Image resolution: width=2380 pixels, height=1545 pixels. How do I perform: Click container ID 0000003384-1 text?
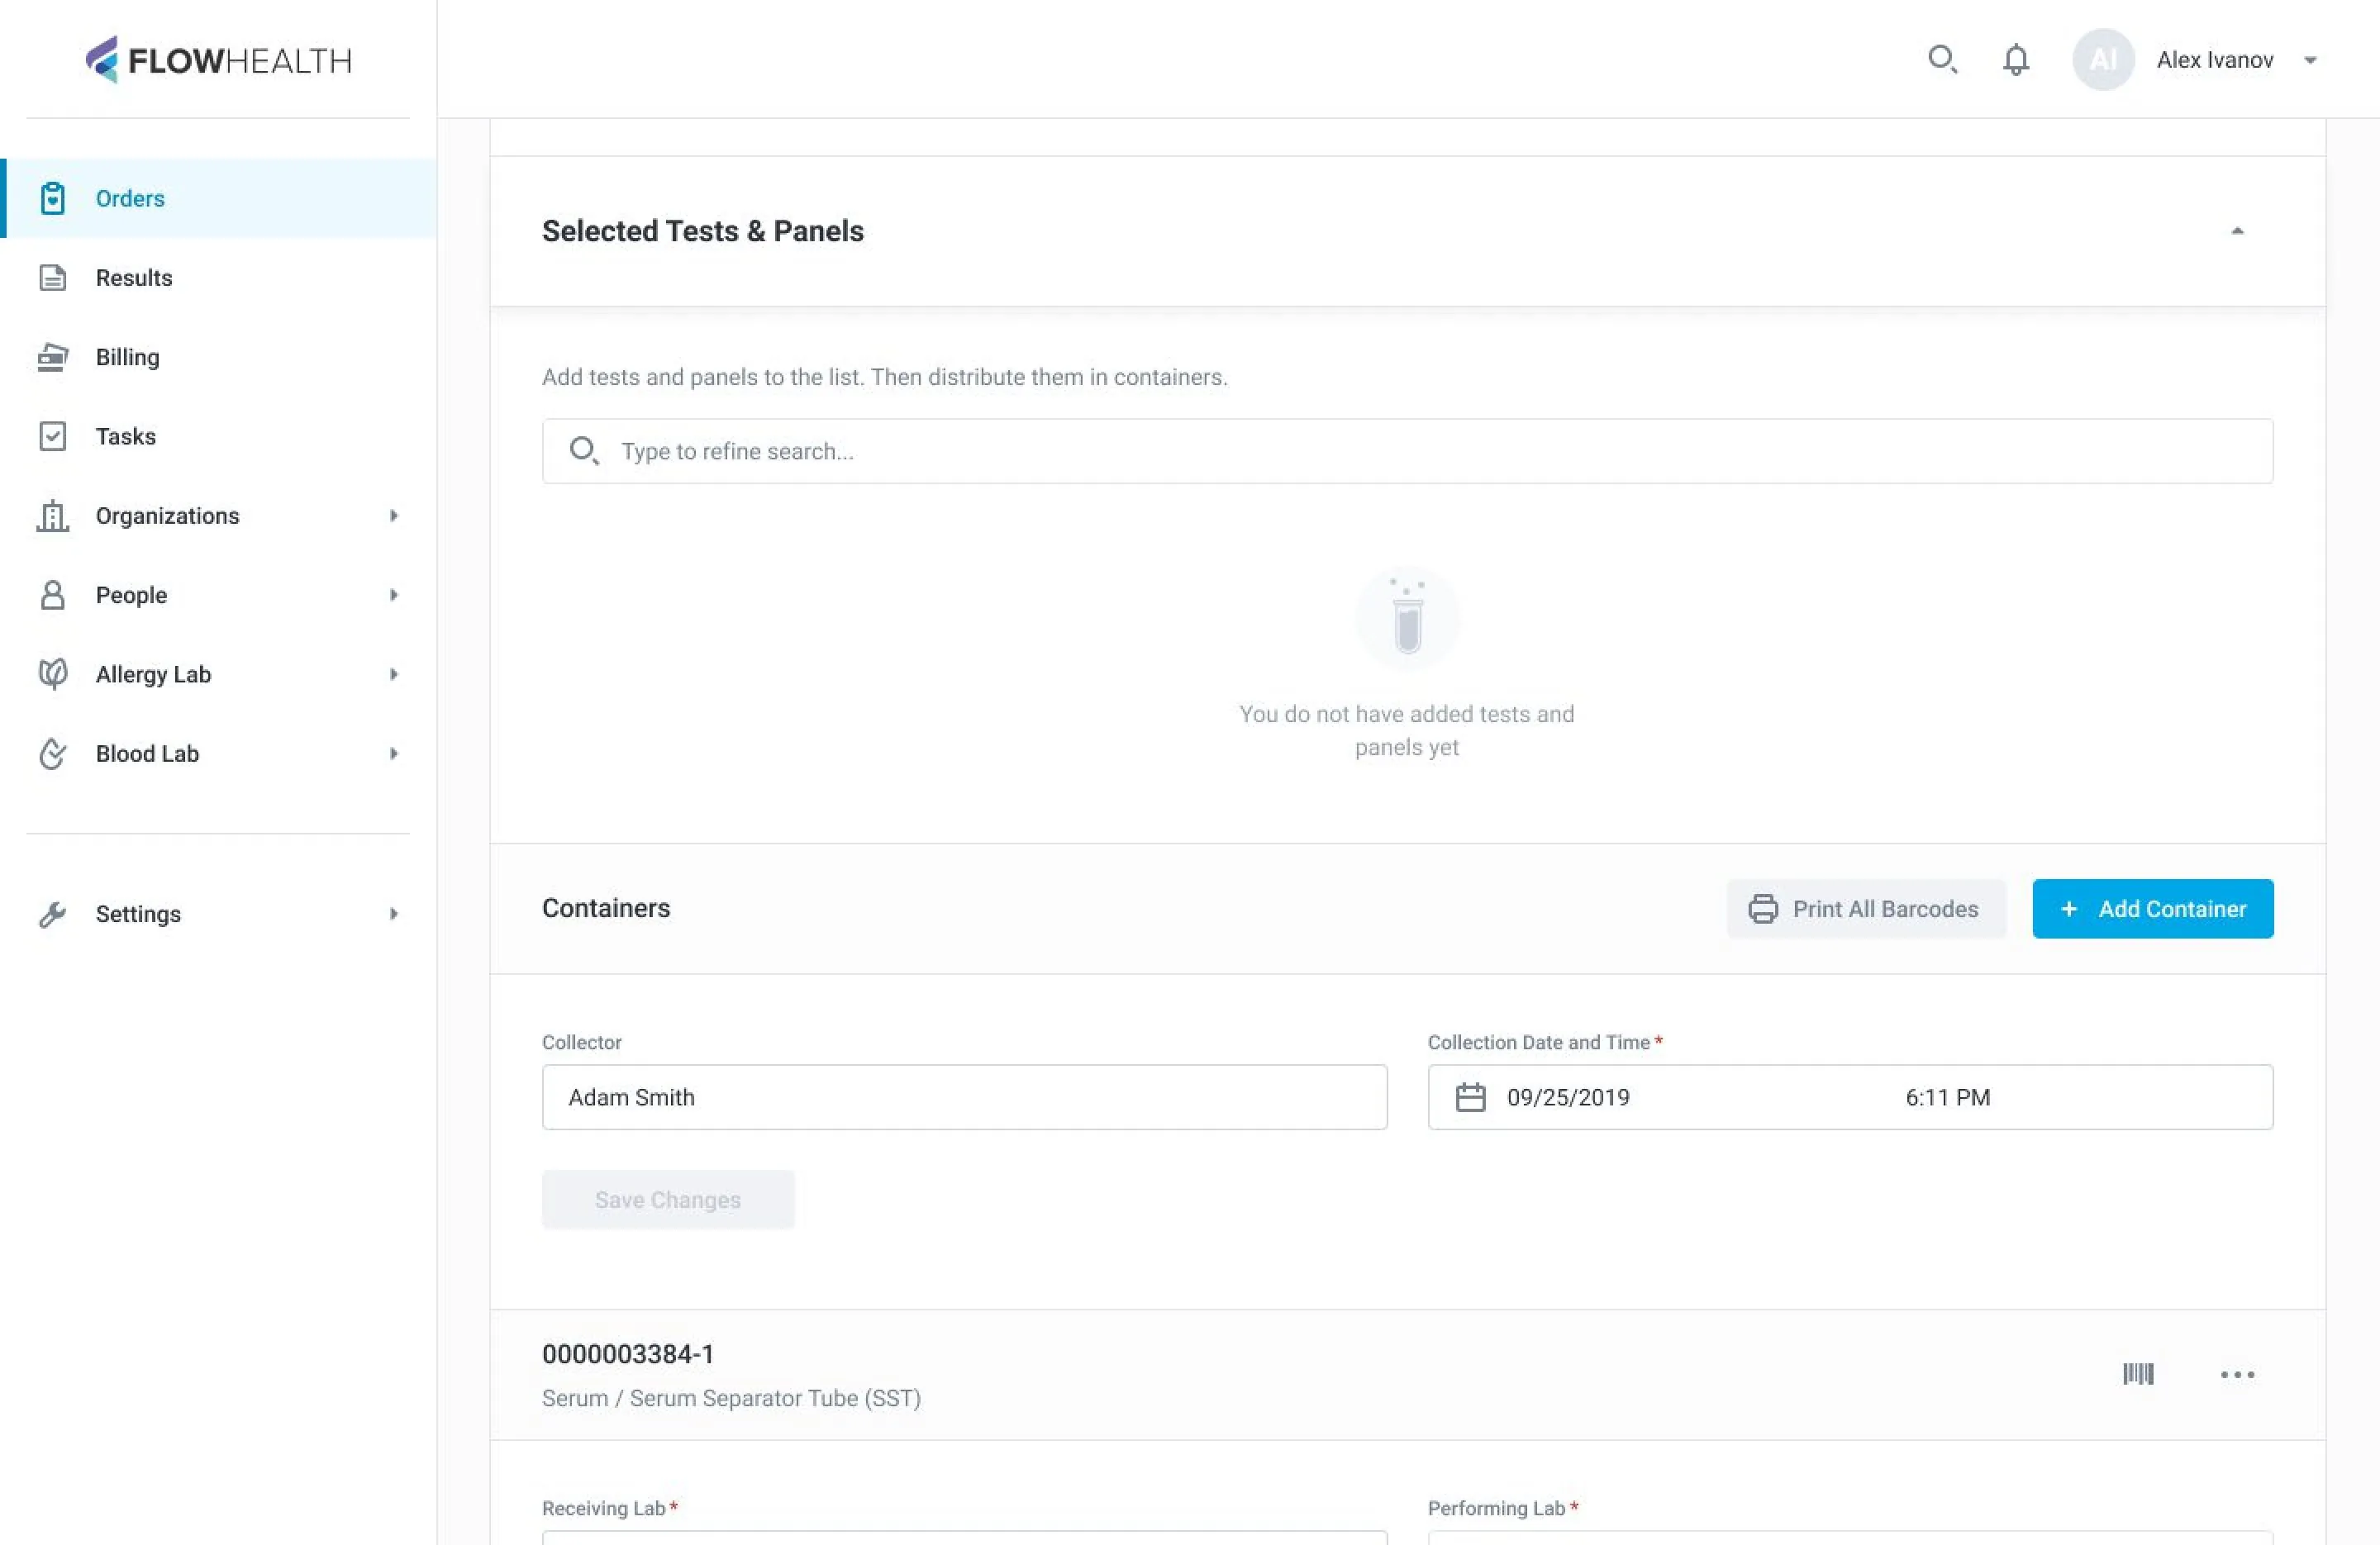(x=628, y=1354)
